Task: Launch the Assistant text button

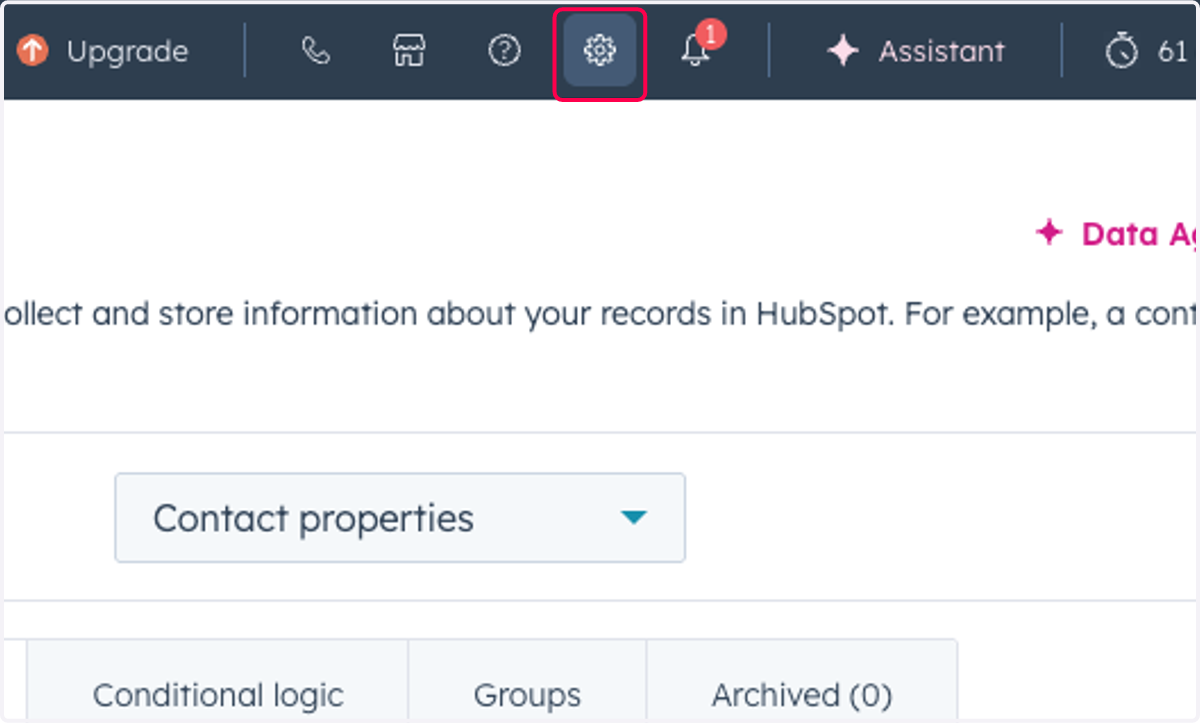Action: point(941,51)
